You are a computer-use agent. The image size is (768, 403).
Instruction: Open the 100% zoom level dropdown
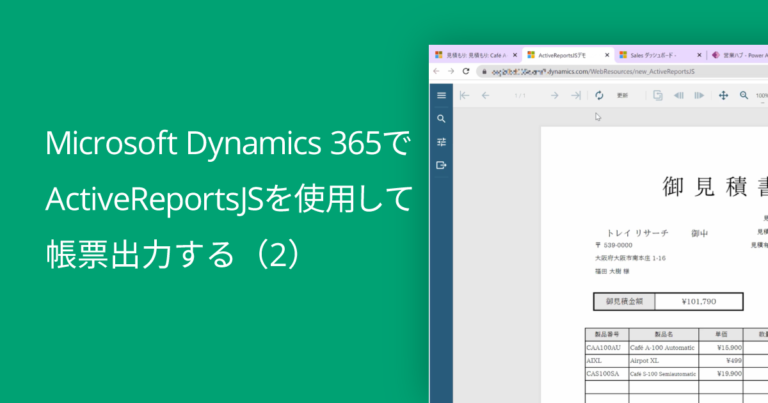pyautogui.click(x=762, y=96)
